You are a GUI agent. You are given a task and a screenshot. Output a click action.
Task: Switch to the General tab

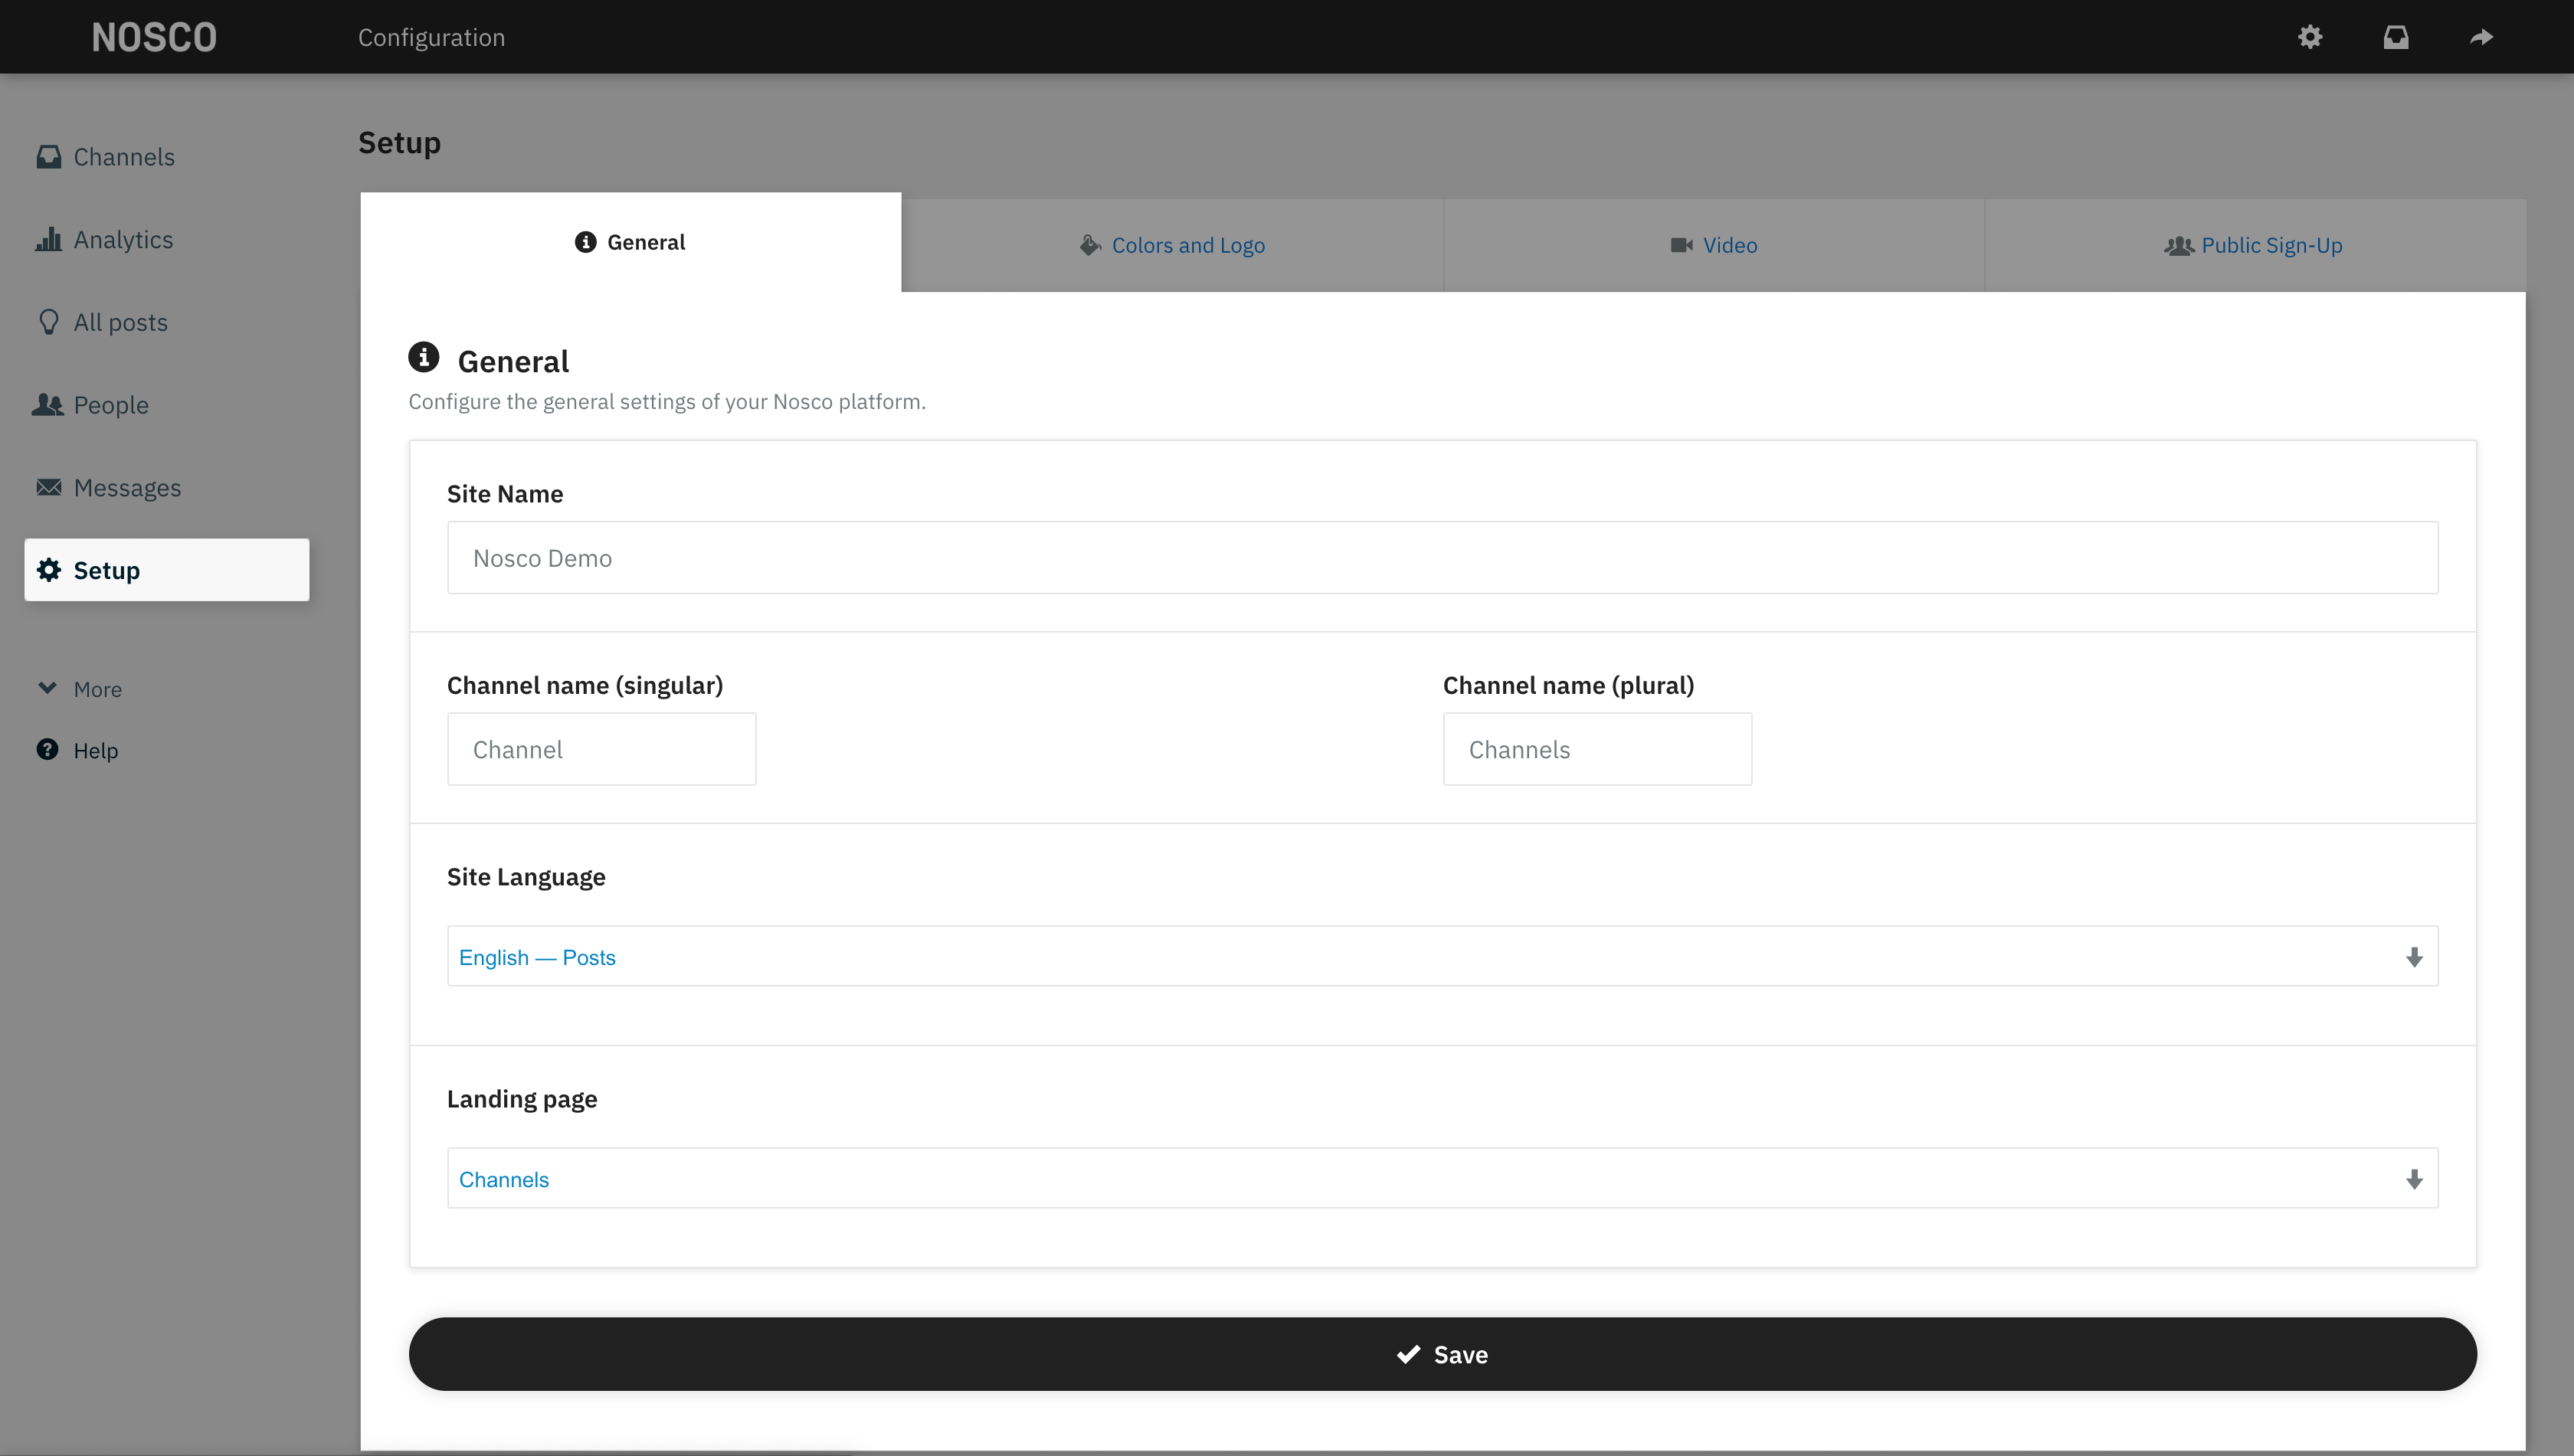(x=631, y=242)
